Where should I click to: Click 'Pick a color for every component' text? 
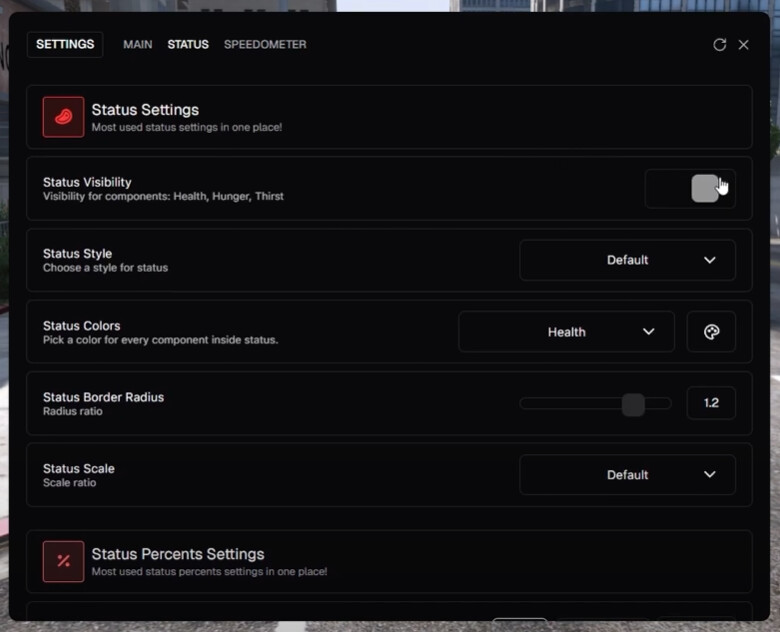[x=160, y=340]
